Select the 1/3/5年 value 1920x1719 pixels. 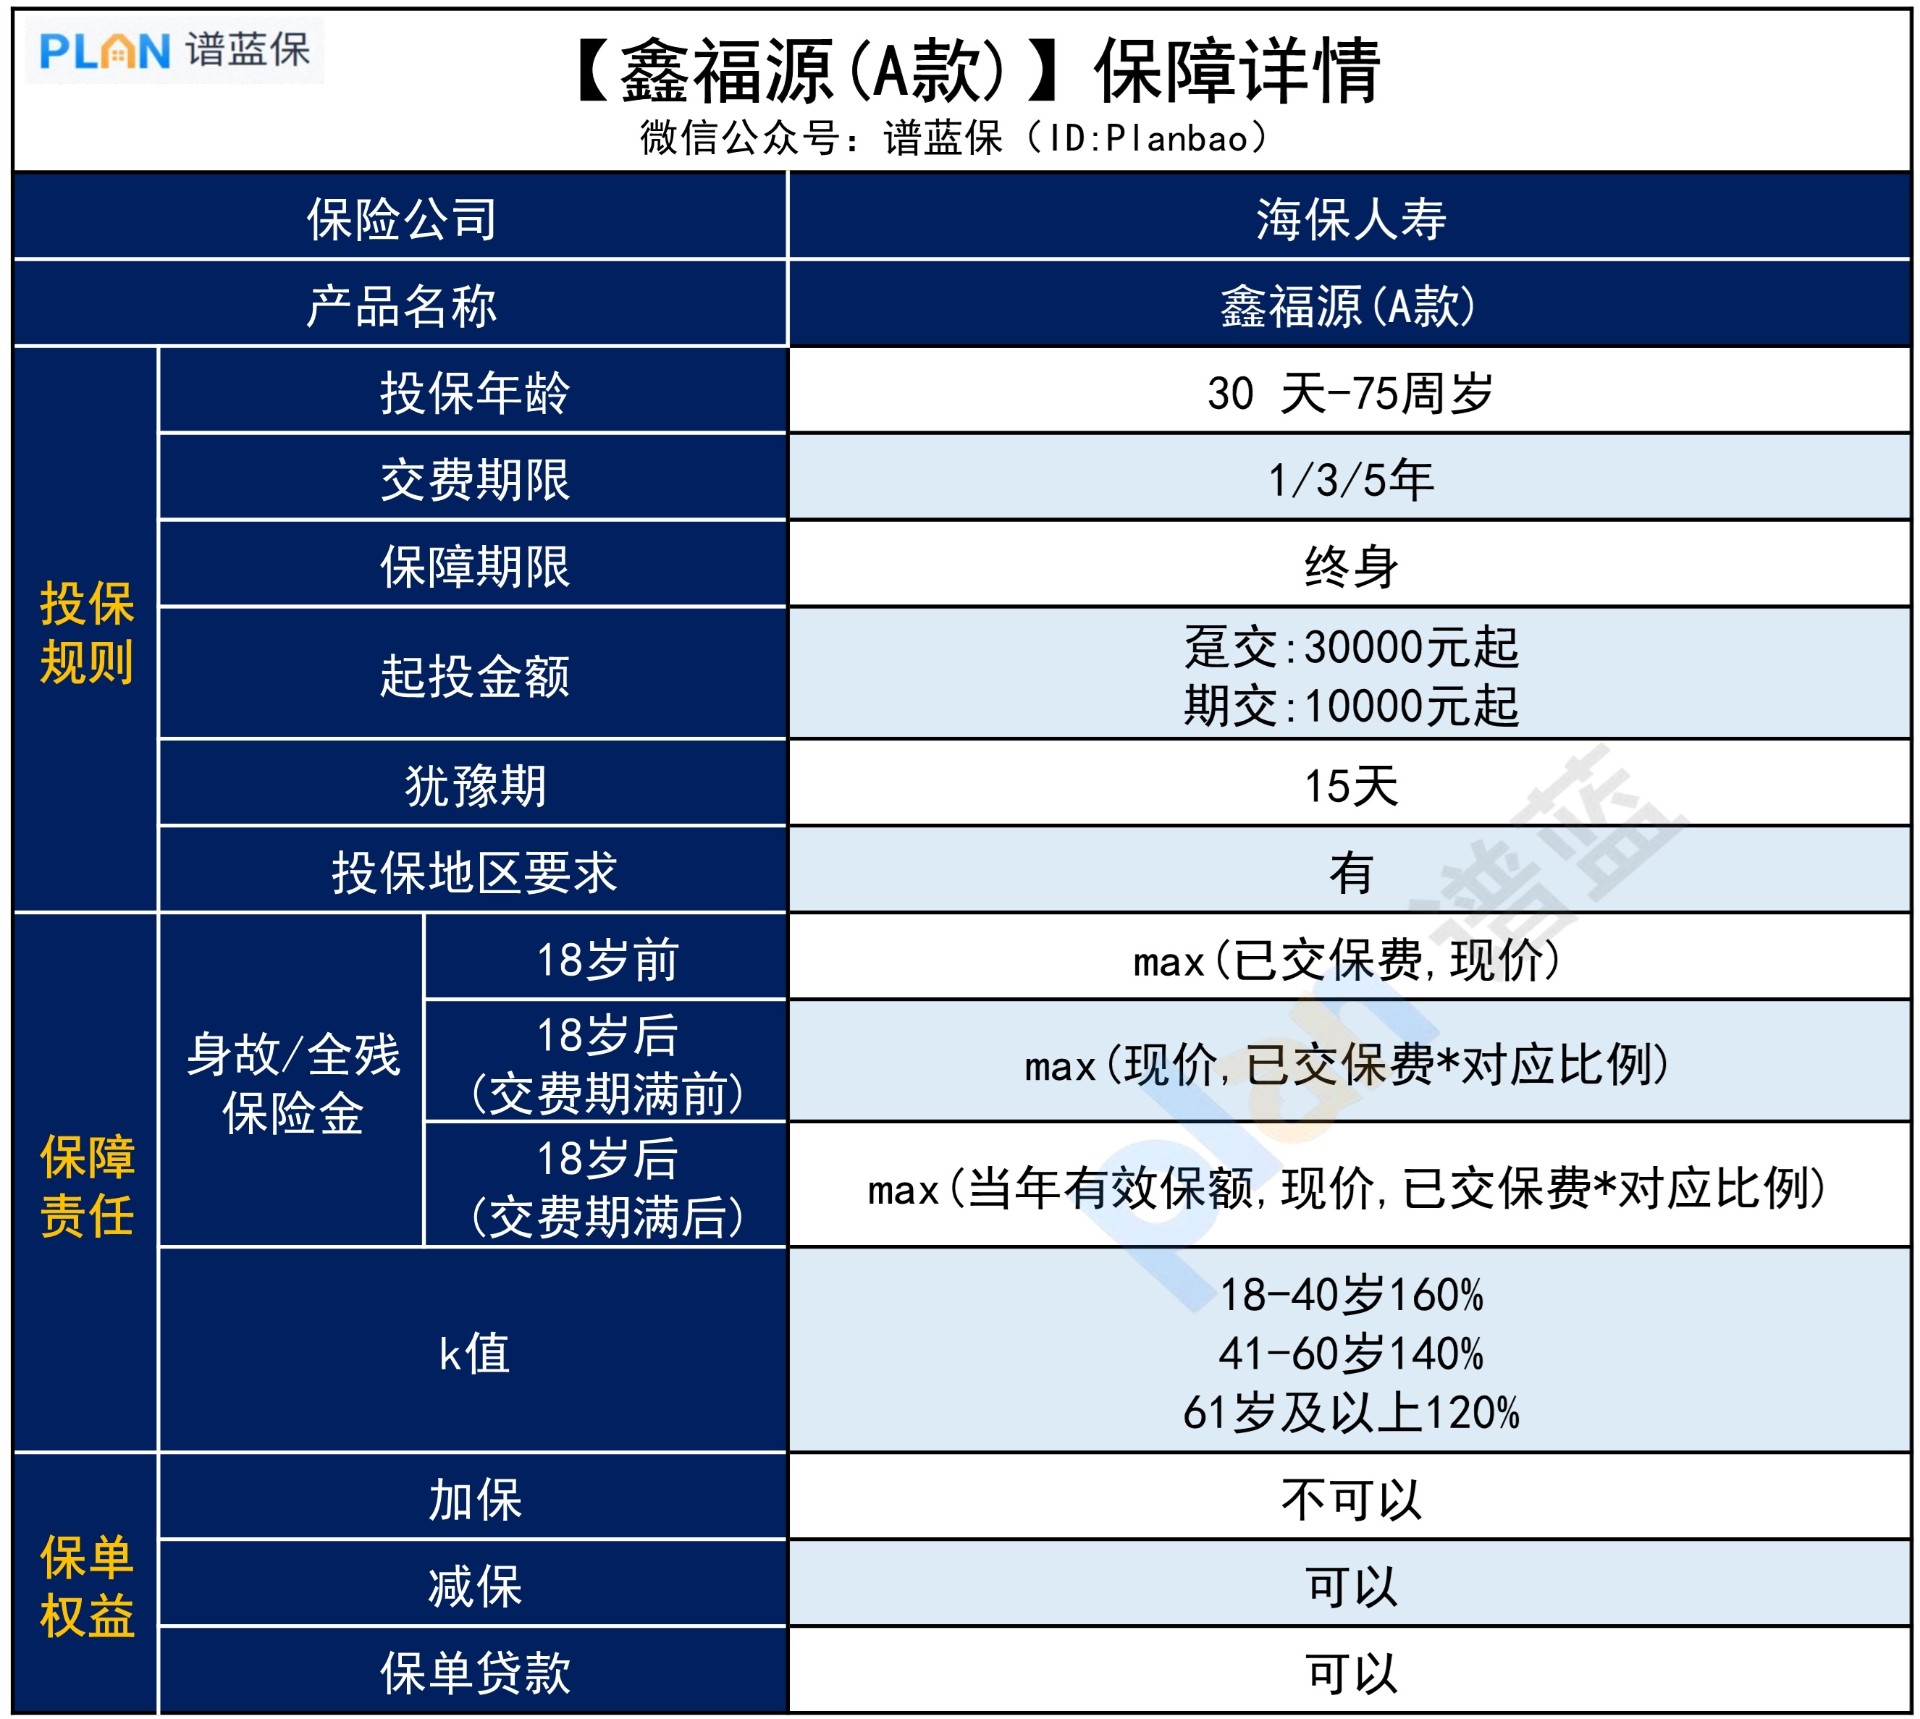(1351, 479)
